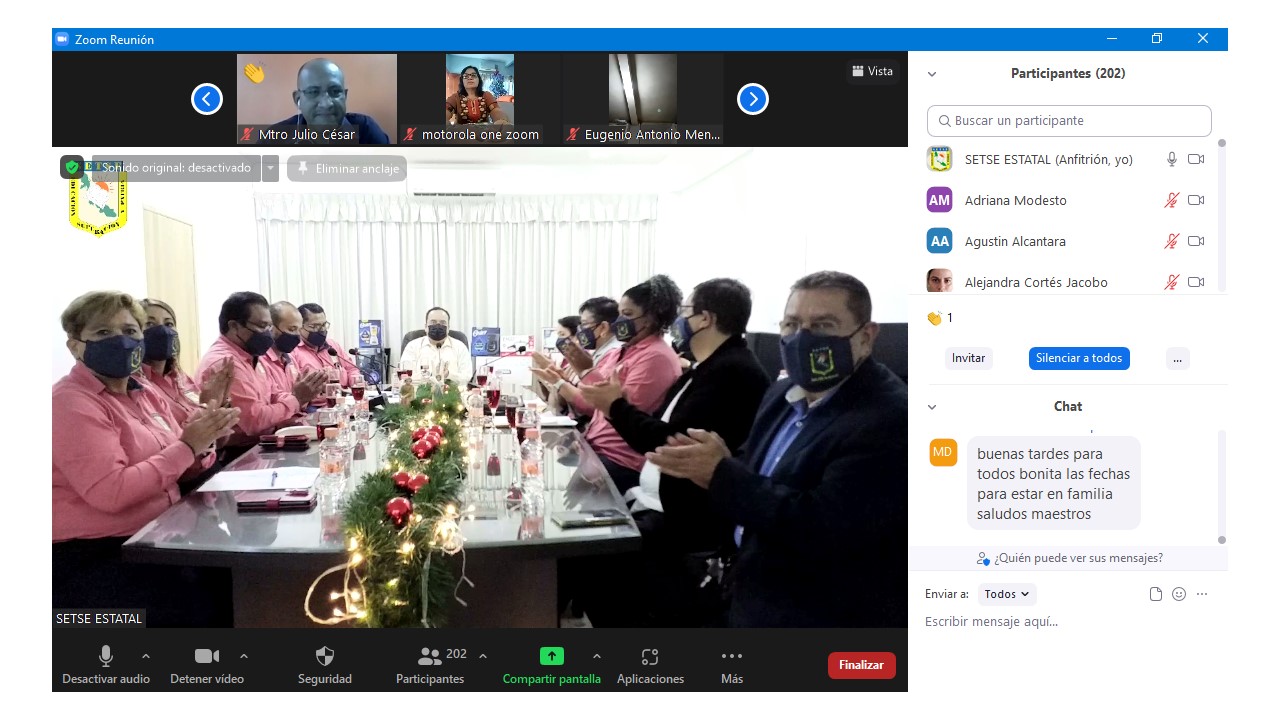Click the Detener vídeo camera icon

pos(207,656)
